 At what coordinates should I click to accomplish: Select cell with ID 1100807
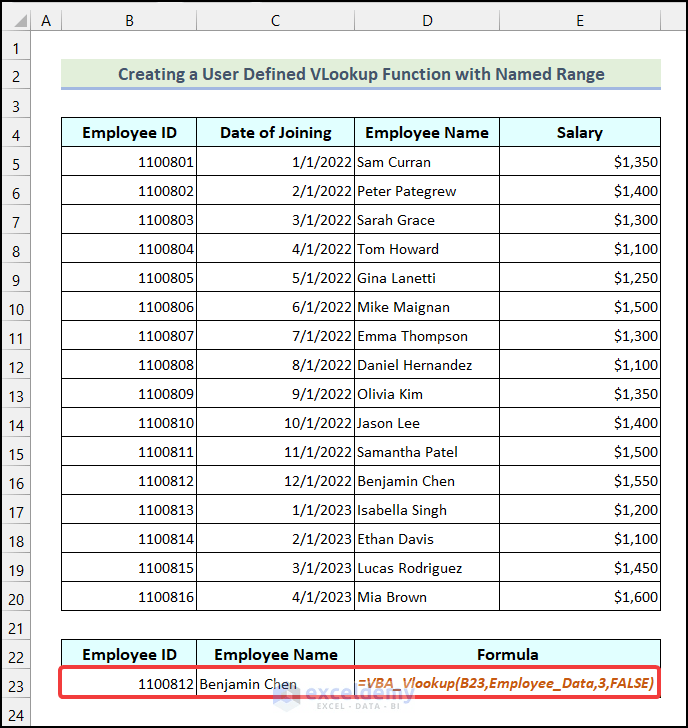tap(129, 336)
